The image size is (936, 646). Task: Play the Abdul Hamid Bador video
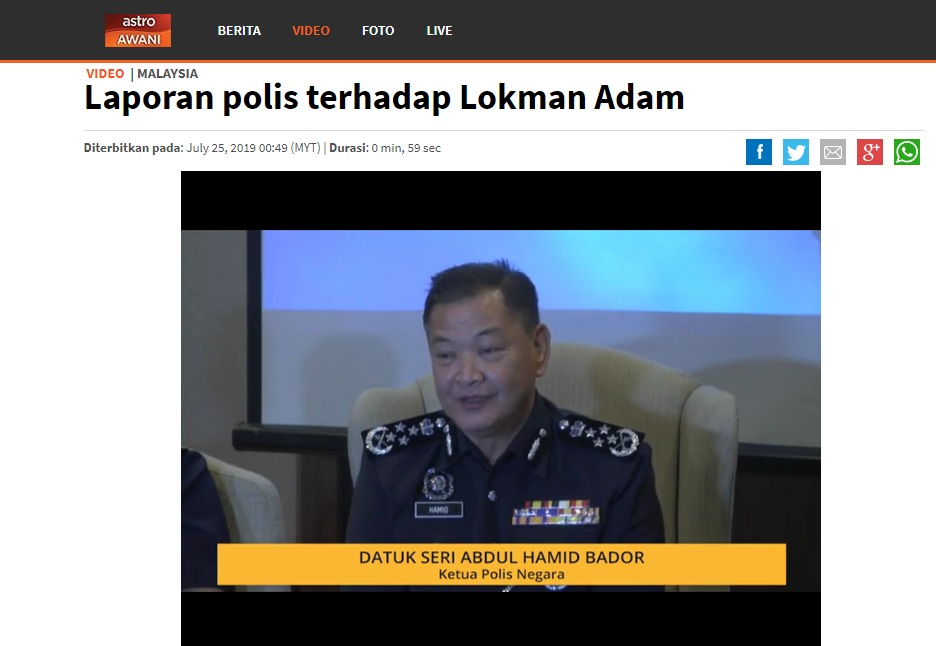(x=501, y=408)
